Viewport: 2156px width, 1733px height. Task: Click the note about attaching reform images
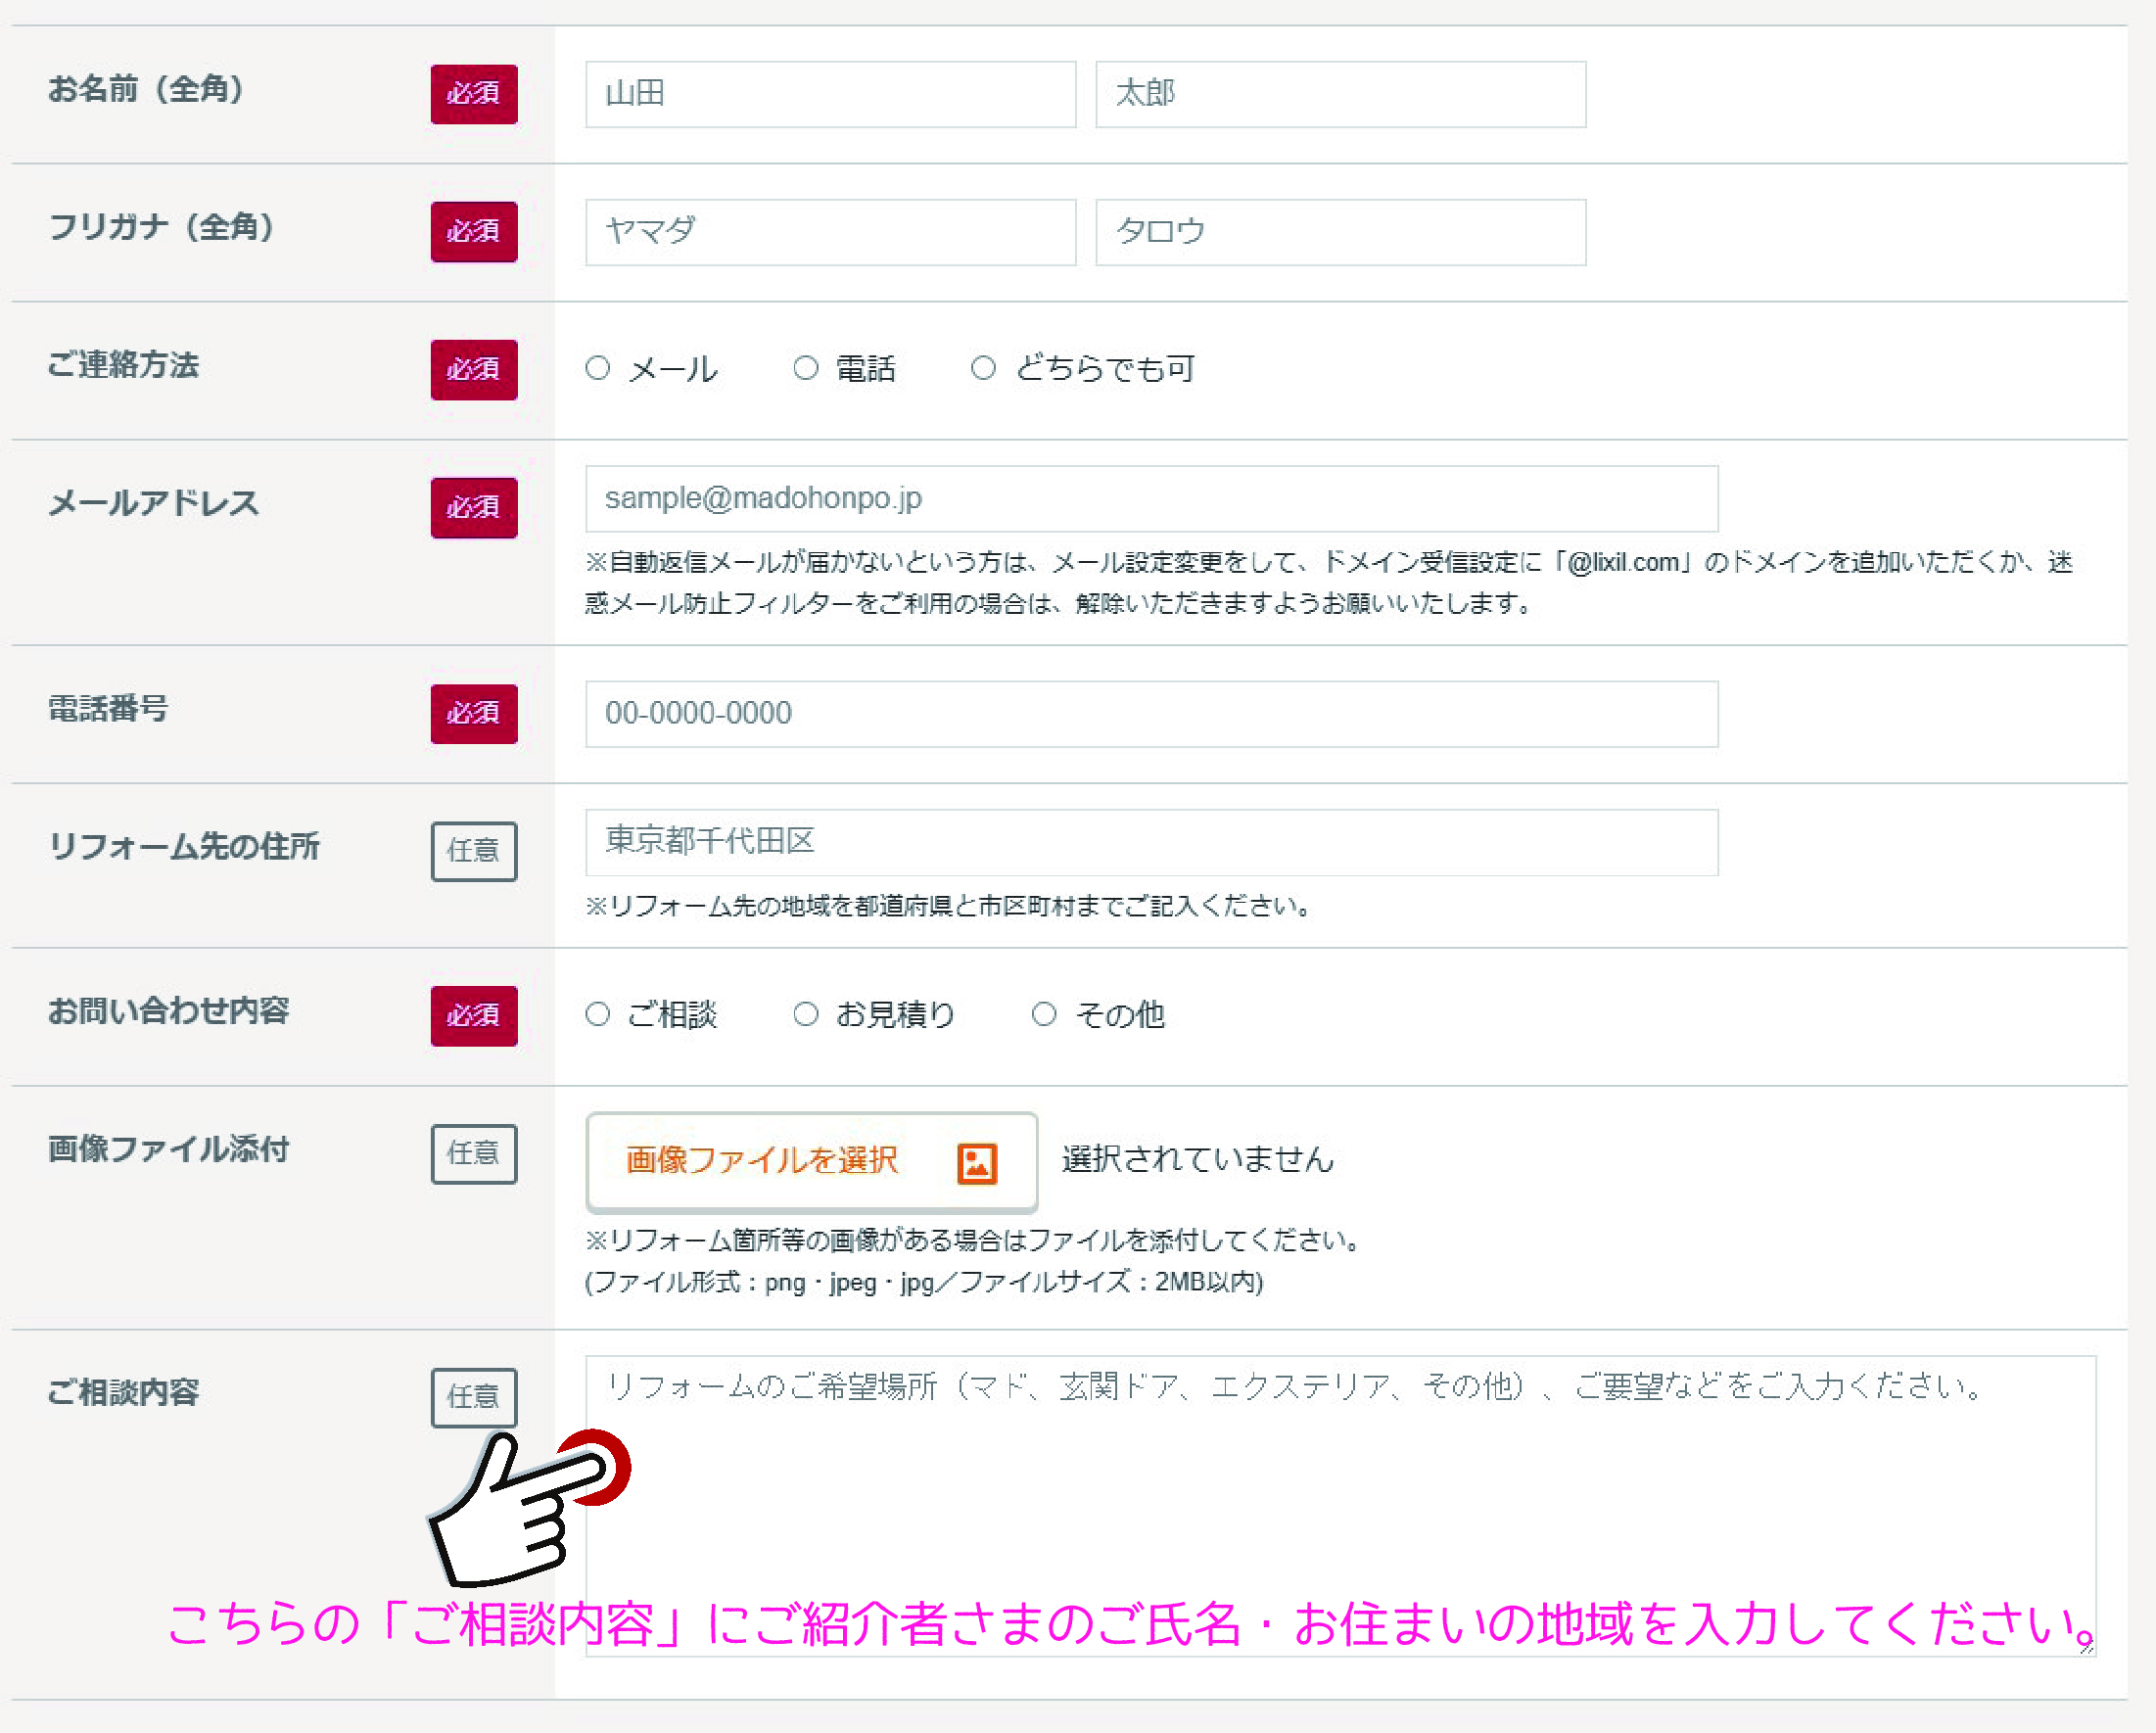[973, 1241]
